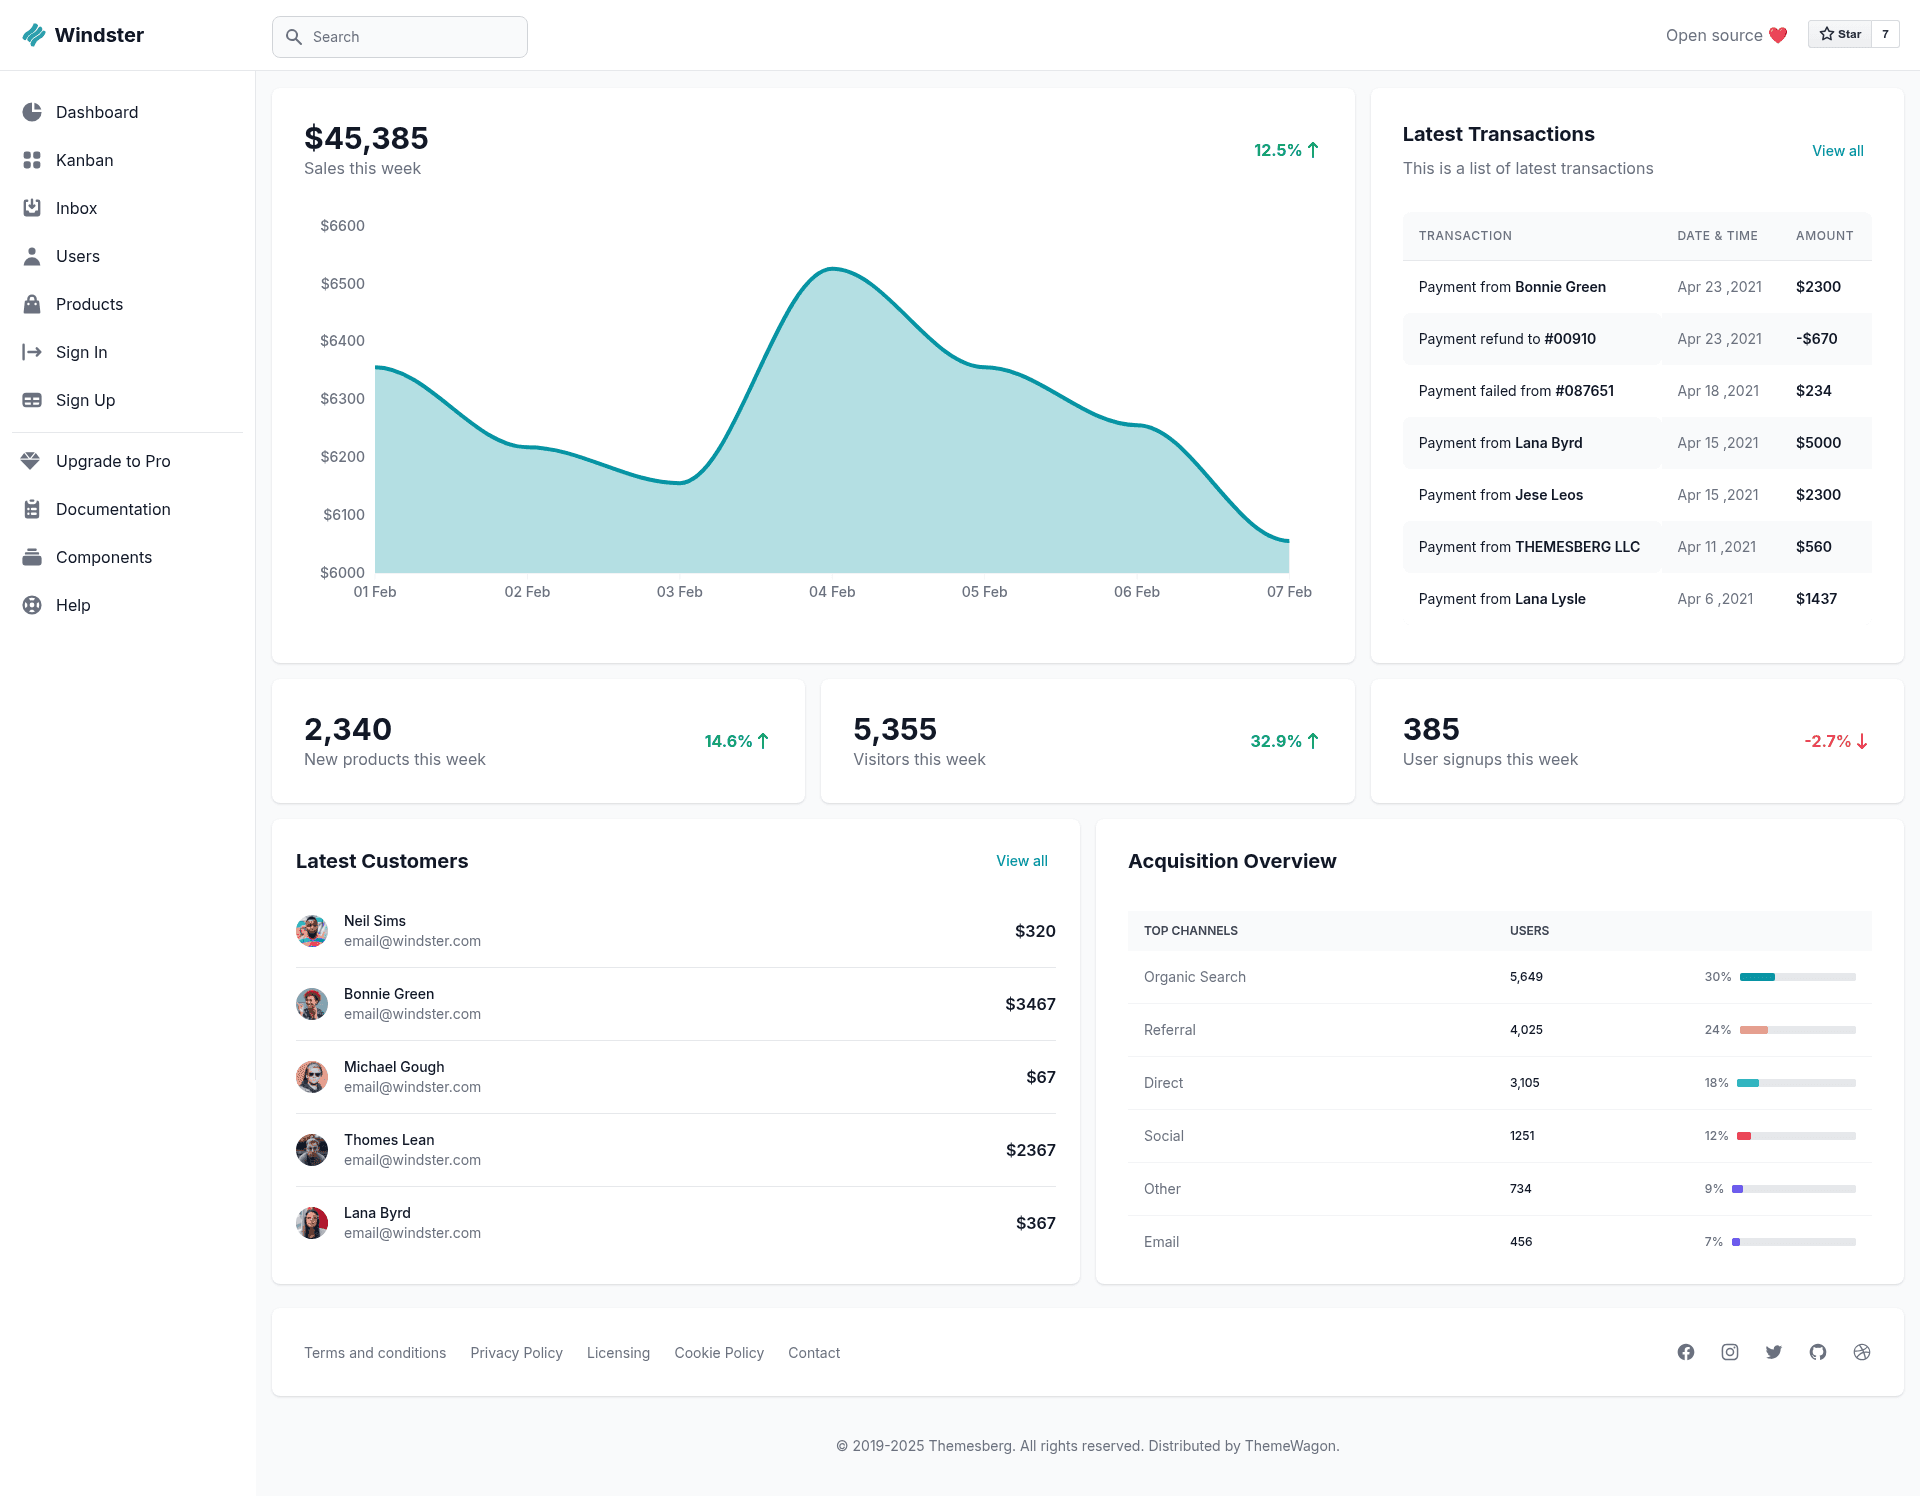This screenshot has width=1920, height=1496.
Task: Click the Kanban grid icon
Action: [x=32, y=160]
